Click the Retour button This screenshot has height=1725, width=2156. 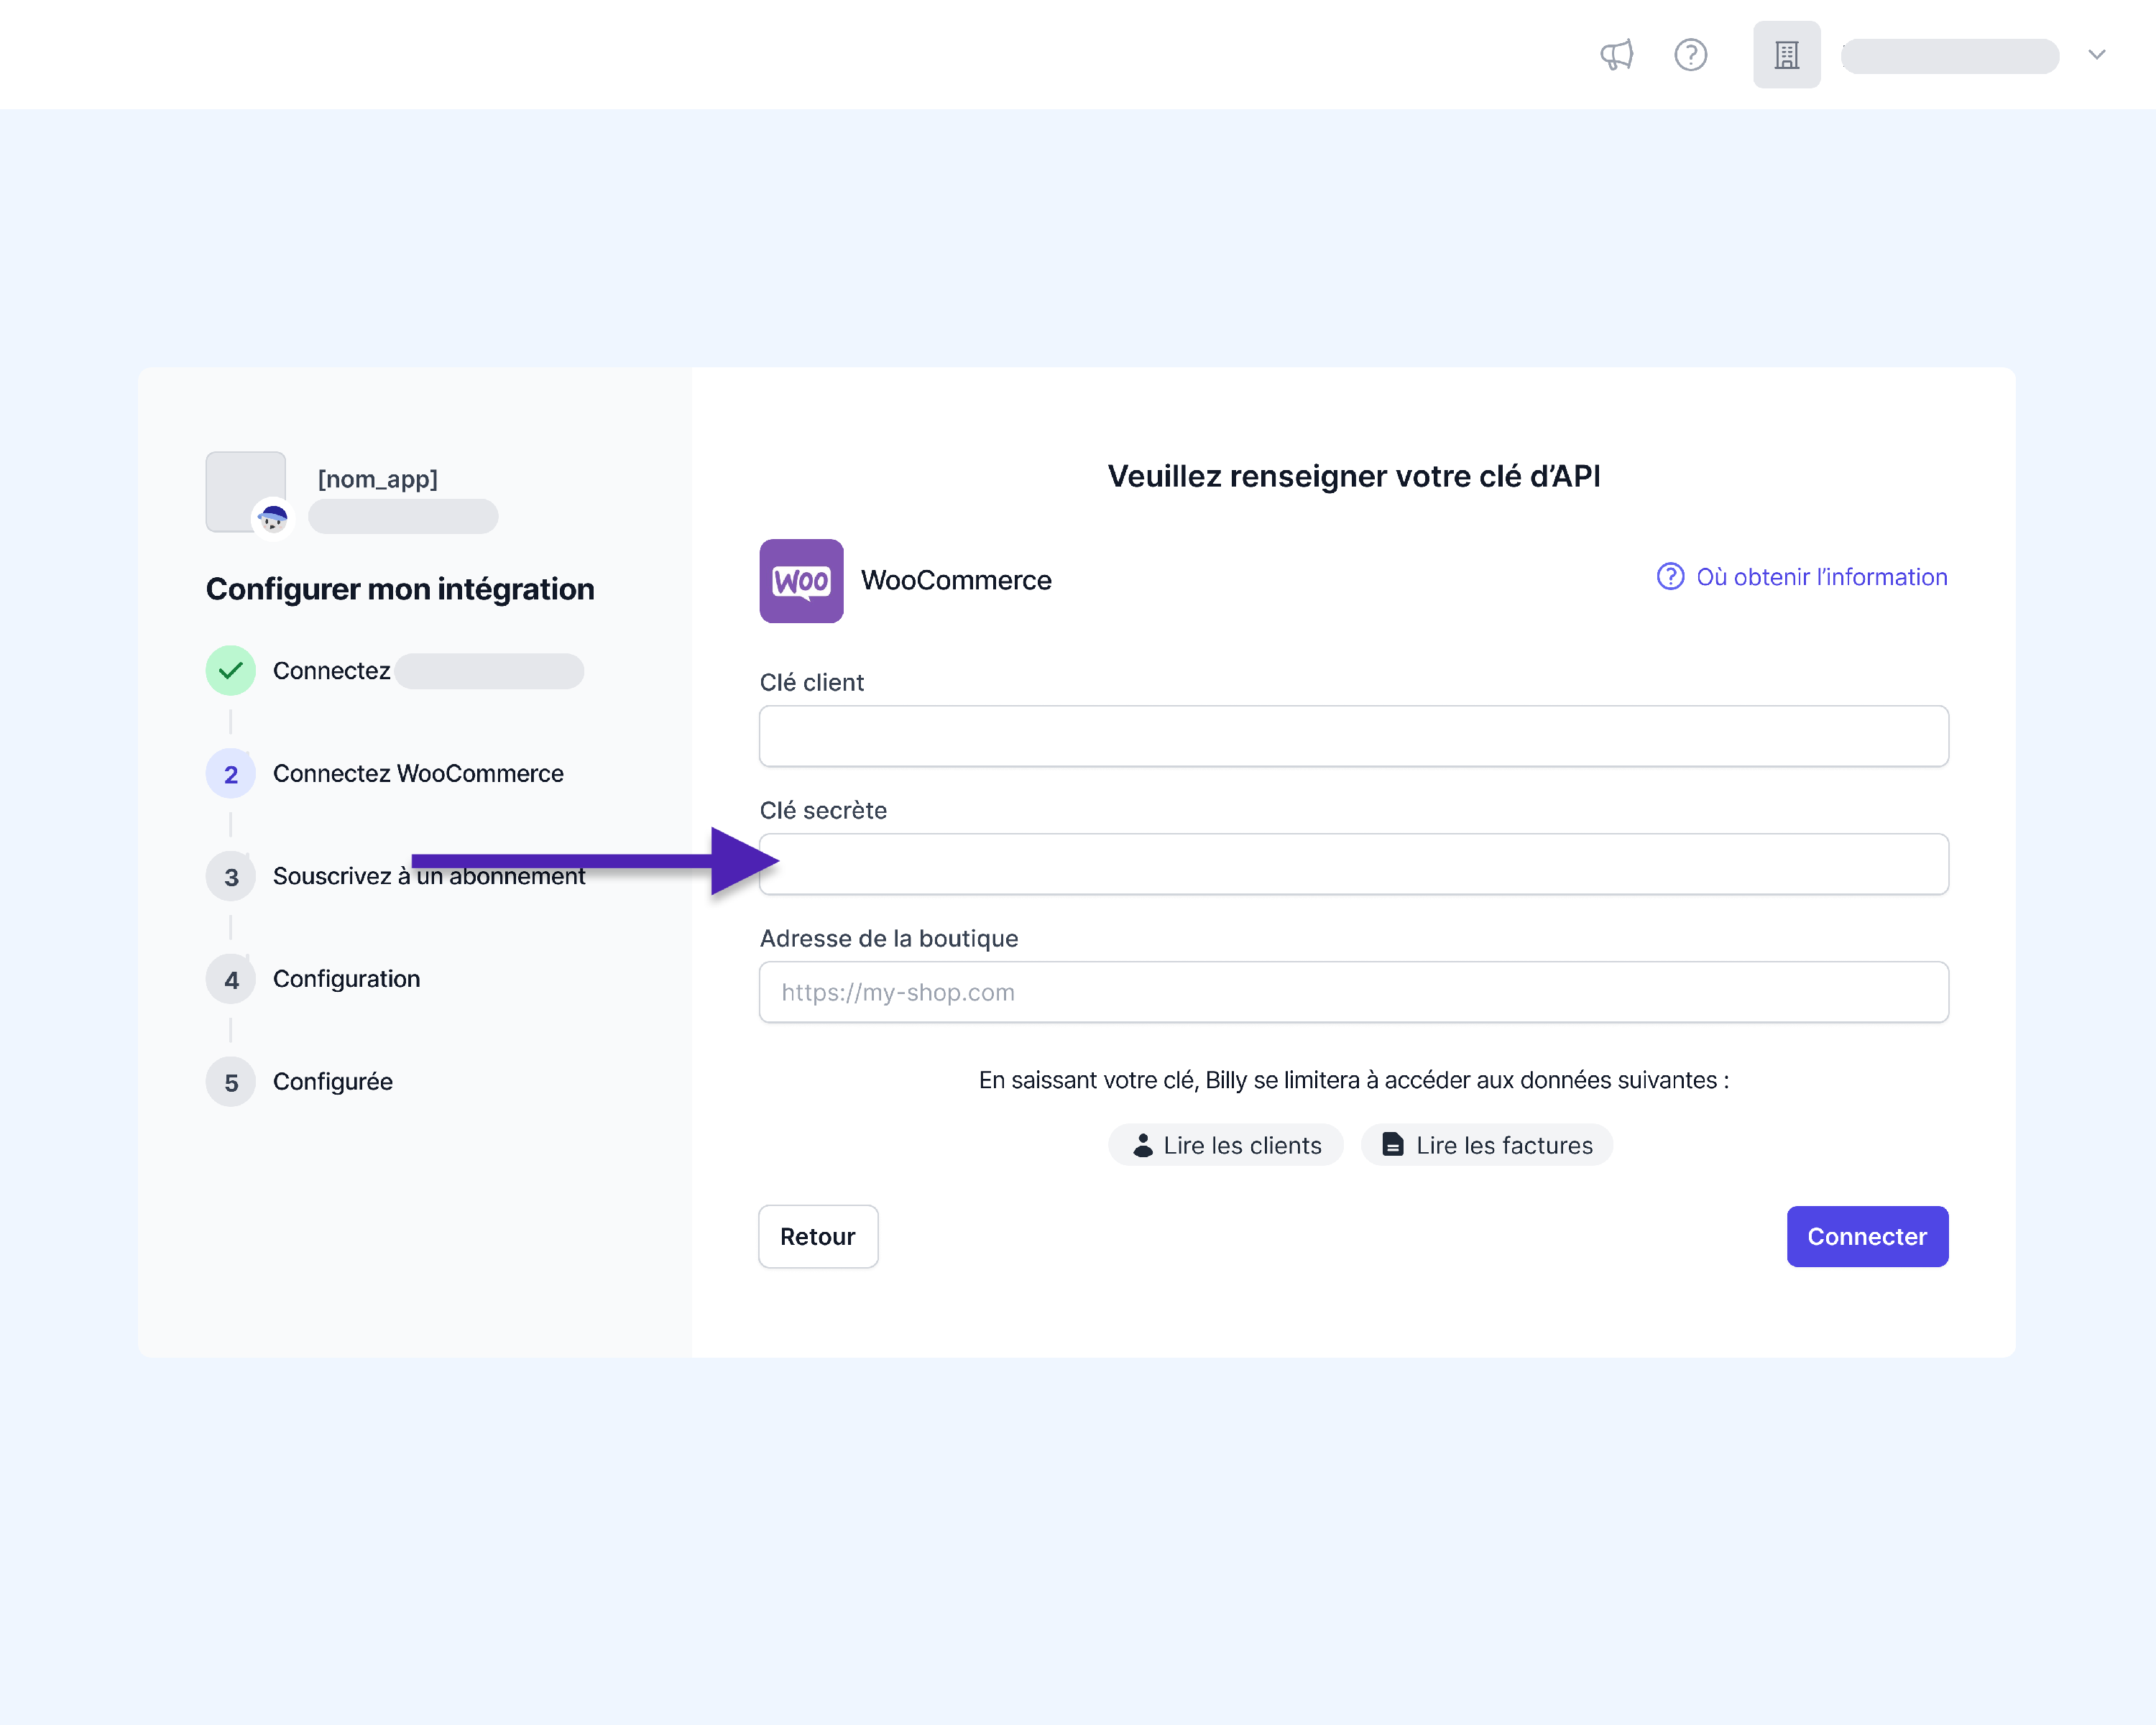click(x=818, y=1237)
